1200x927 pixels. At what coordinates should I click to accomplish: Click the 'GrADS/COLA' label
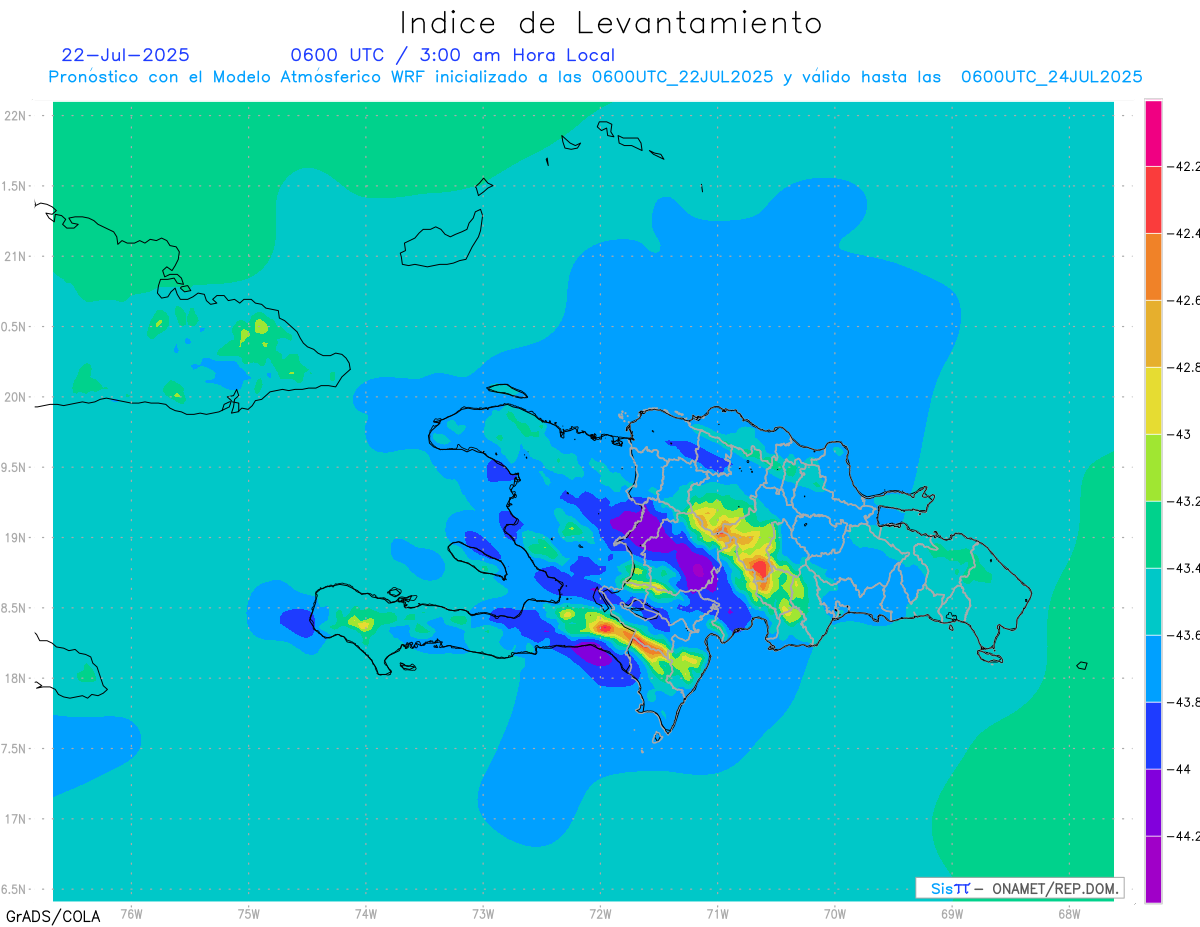(x=52, y=916)
